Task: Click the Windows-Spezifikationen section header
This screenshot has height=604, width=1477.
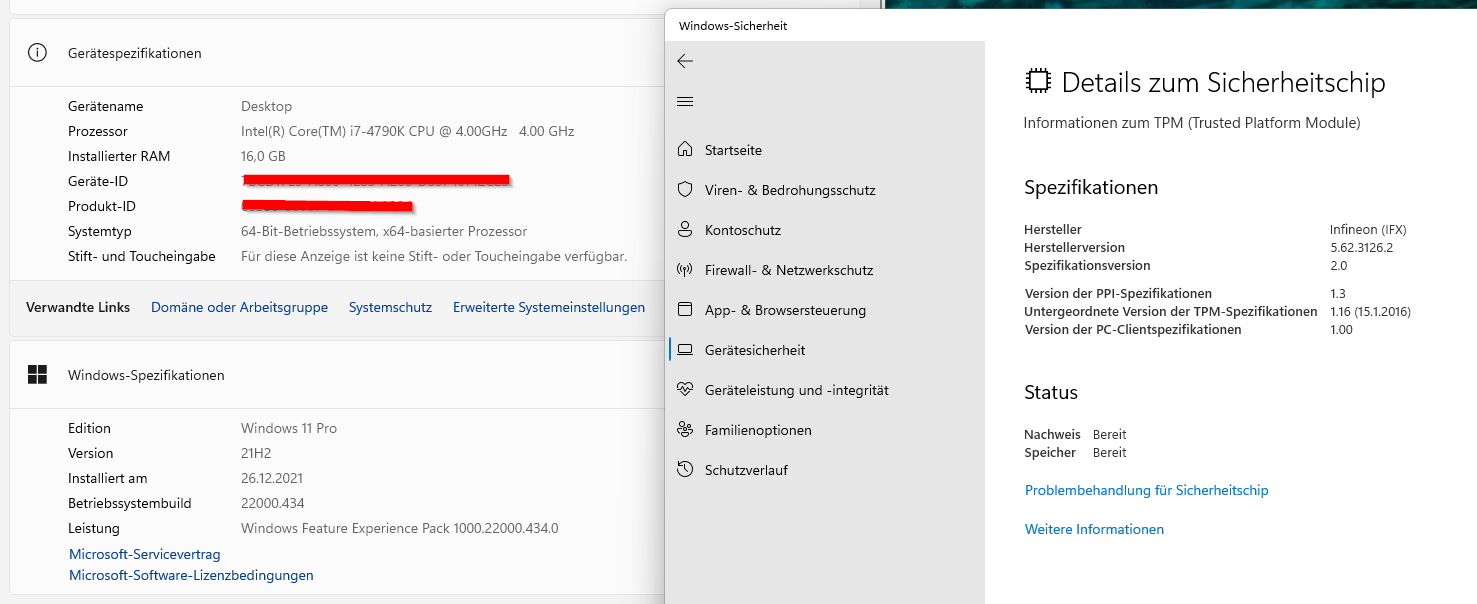Action: click(x=146, y=376)
